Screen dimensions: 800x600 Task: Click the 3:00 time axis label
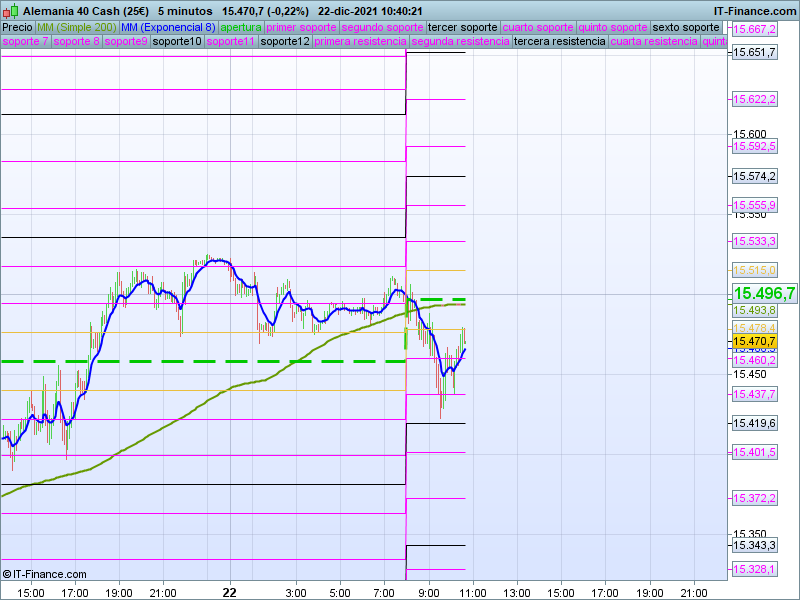(x=296, y=593)
